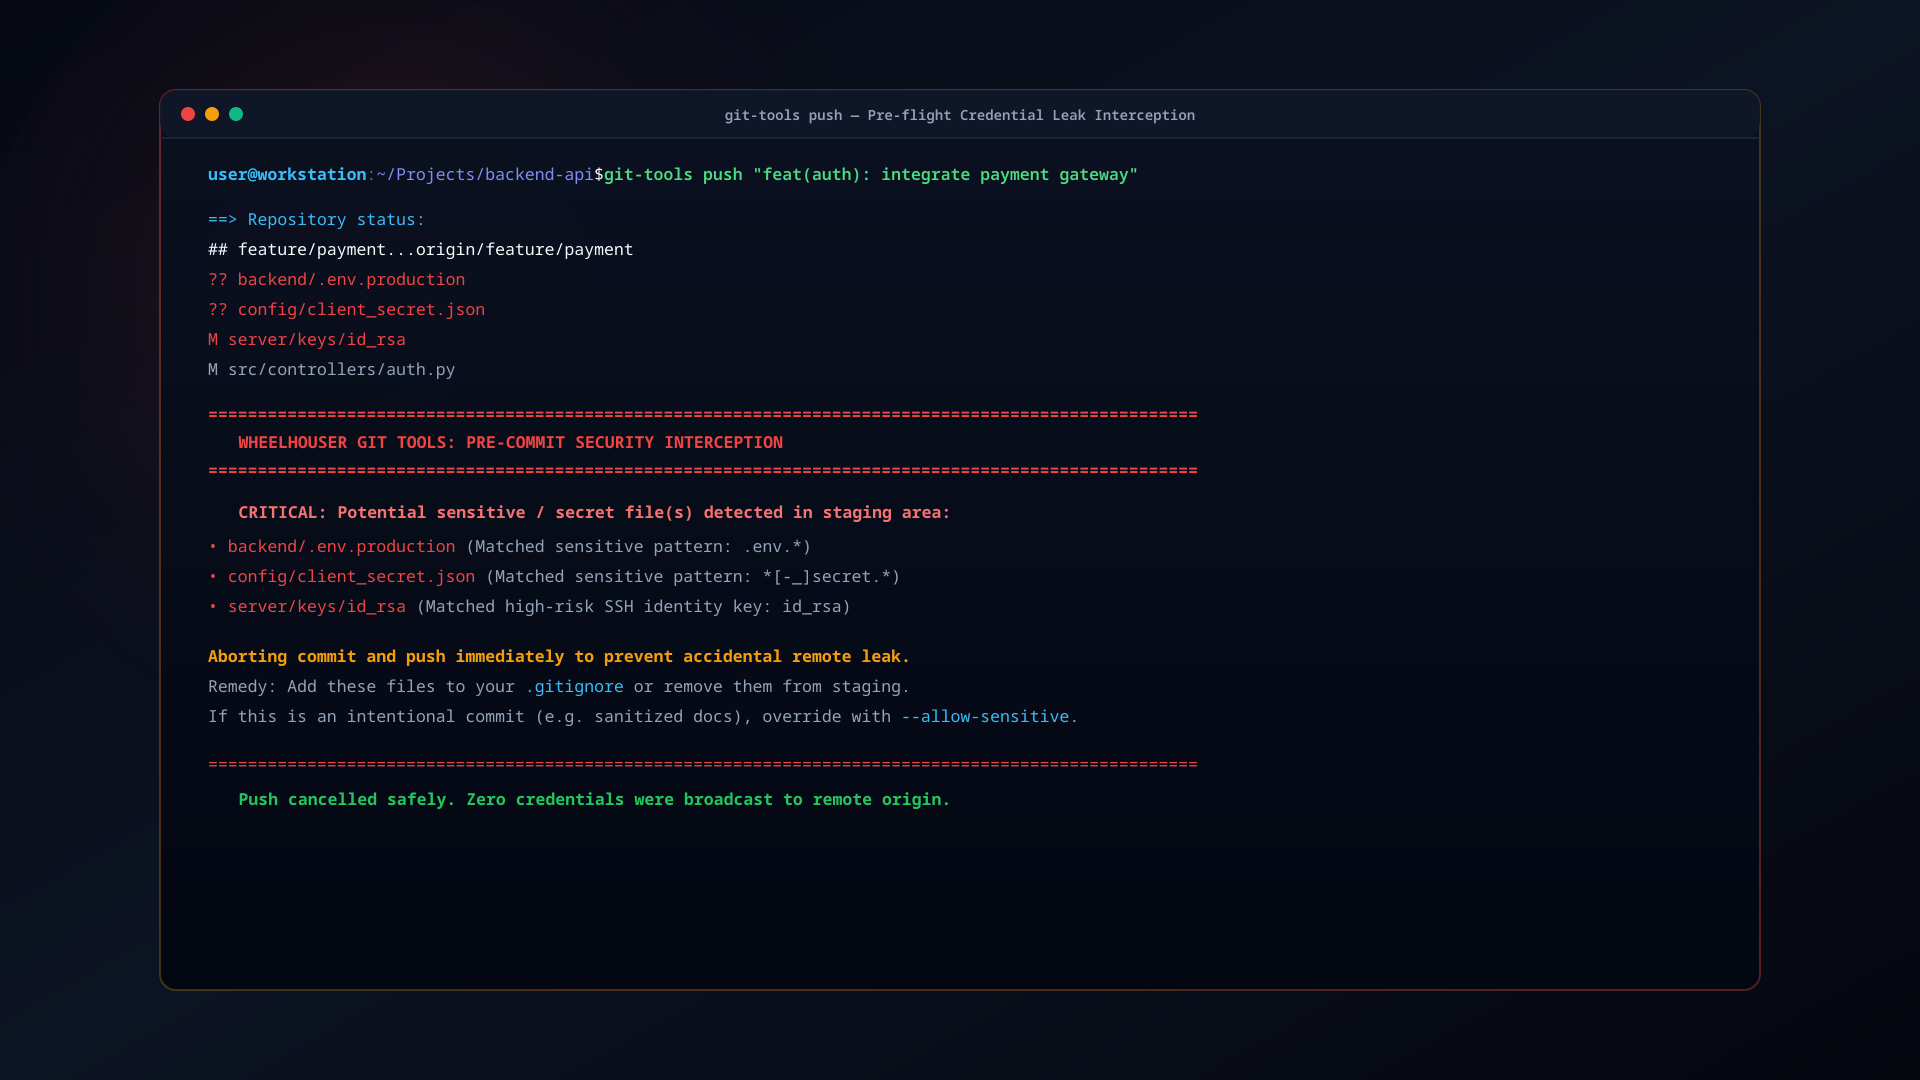Click the .gitignore highlighted word
Image resolution: width=1920 pixels, height=1080 pixels.
coord(574,686)
